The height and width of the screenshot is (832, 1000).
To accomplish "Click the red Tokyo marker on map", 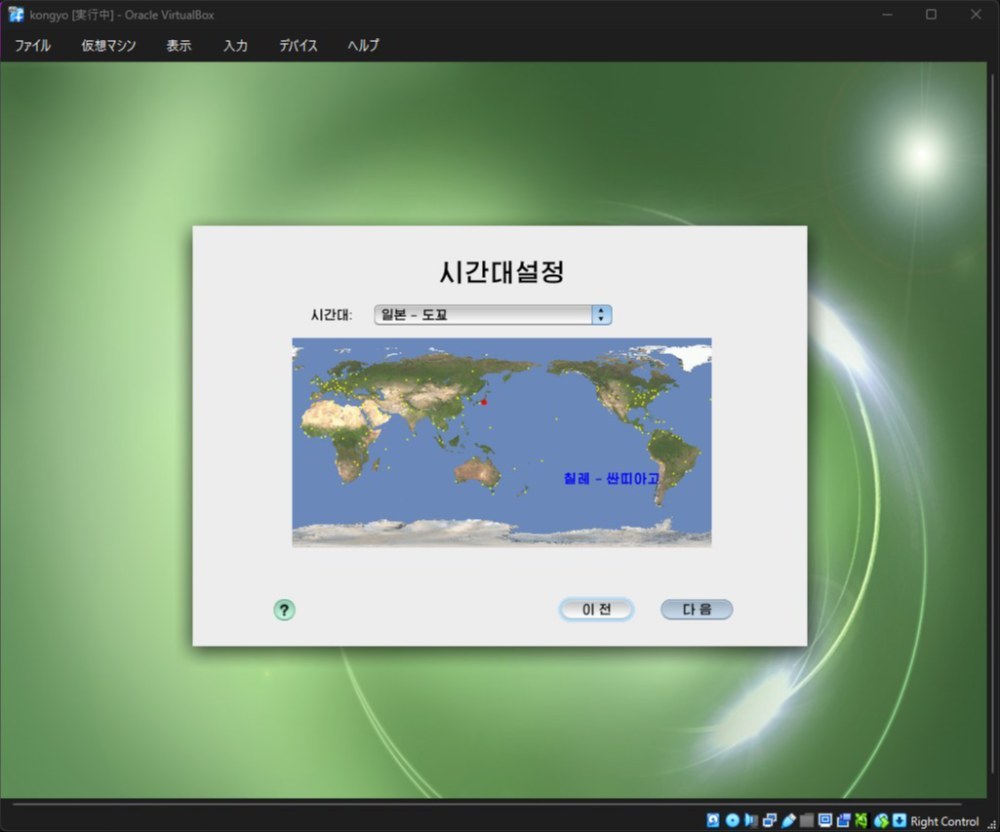I will click(484, 402).
